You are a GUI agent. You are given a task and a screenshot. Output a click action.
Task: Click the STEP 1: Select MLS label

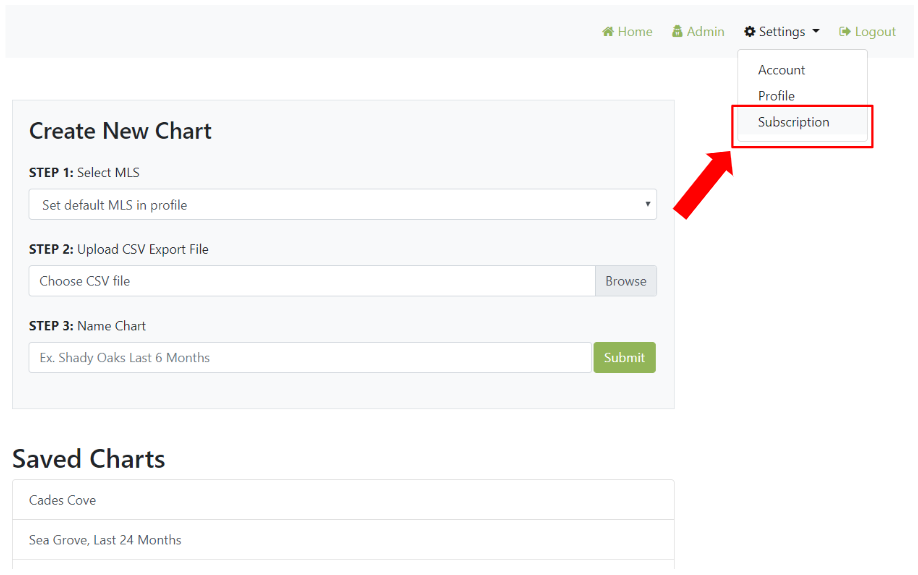tap(84, 173)
